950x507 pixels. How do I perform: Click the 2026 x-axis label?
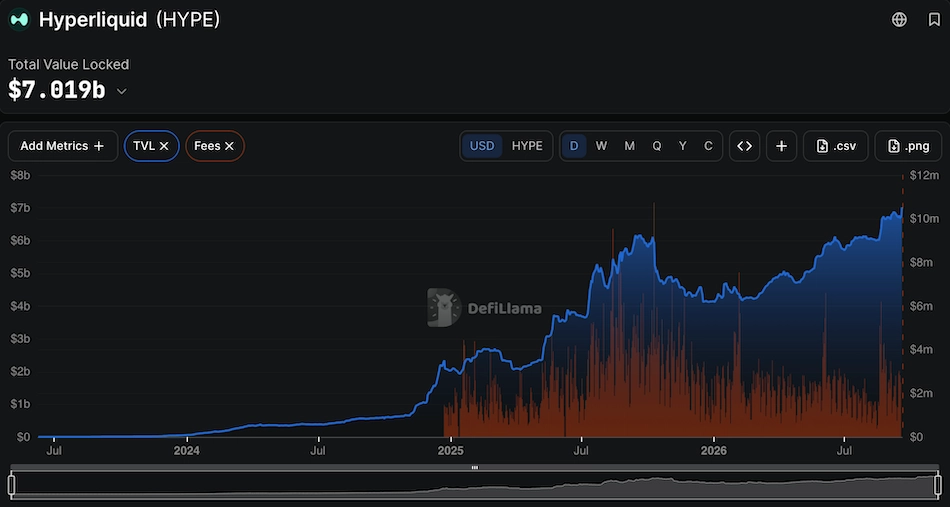(714, 451)
